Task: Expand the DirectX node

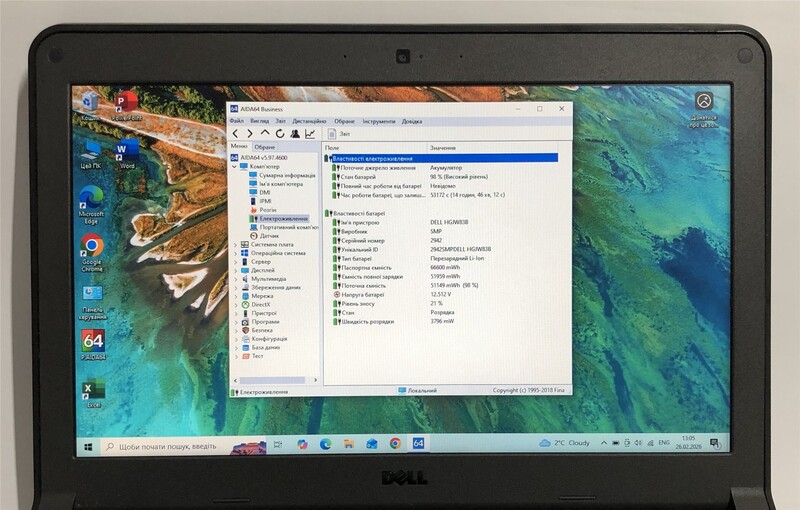Action: coord(235,305)
